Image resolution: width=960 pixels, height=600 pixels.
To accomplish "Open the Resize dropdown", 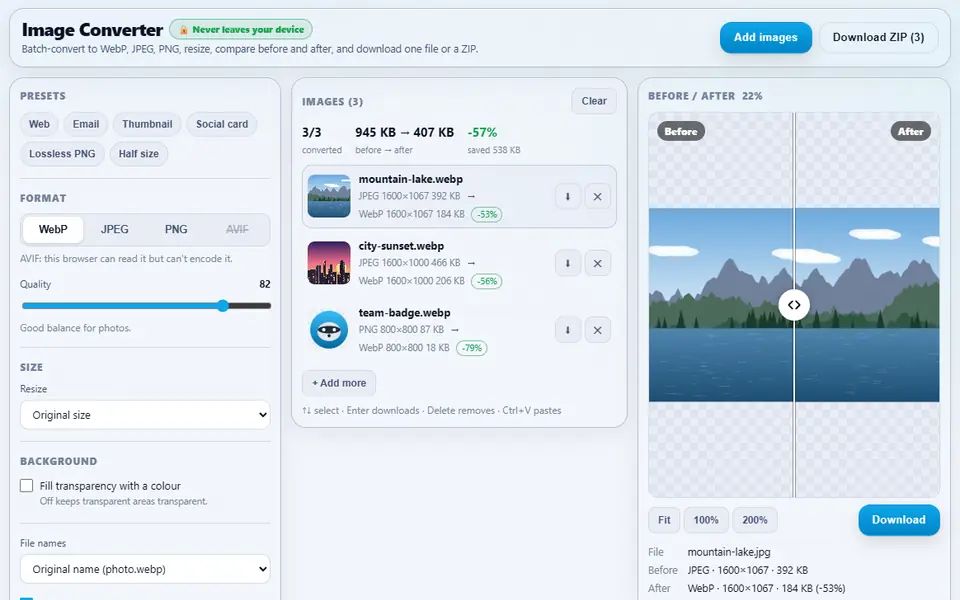I will click(145, 415).
